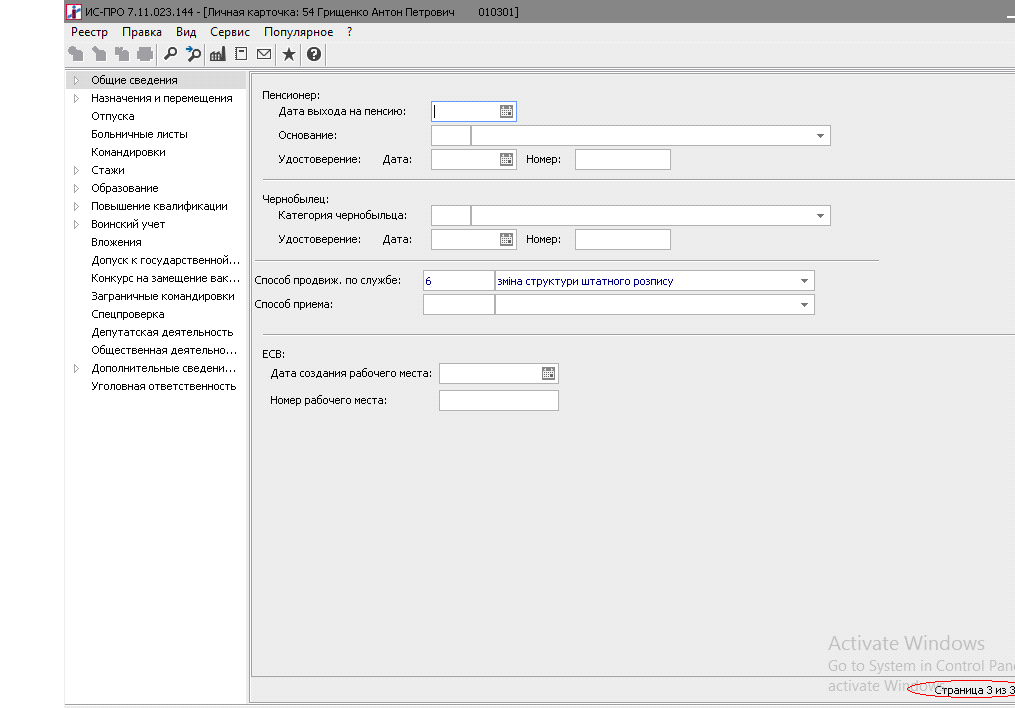Click the 'Страница 3 из 3' status bar text
The width and height of the screenshot is (1015, 708).
(974, 690)
